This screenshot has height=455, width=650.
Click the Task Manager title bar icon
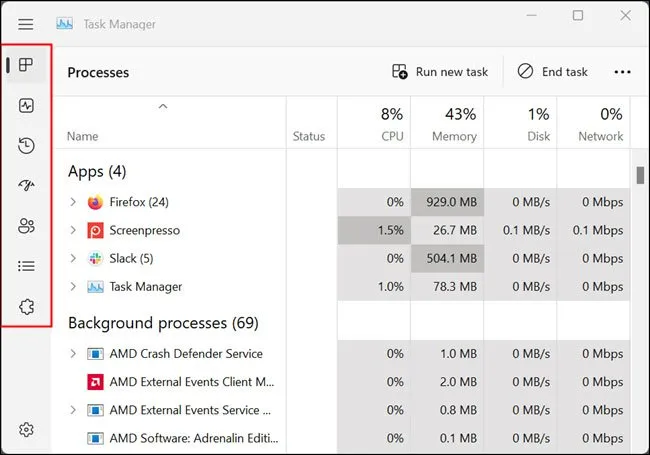click(64, 24)
